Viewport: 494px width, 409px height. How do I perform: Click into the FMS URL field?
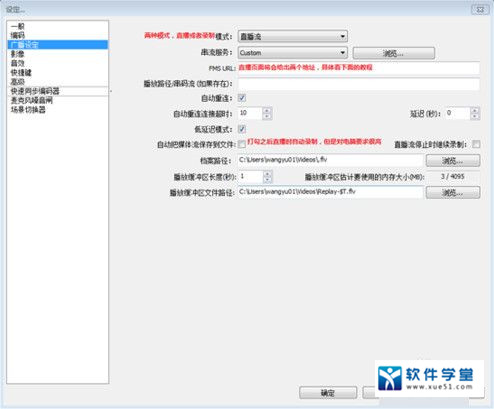(x=359, y=68)
